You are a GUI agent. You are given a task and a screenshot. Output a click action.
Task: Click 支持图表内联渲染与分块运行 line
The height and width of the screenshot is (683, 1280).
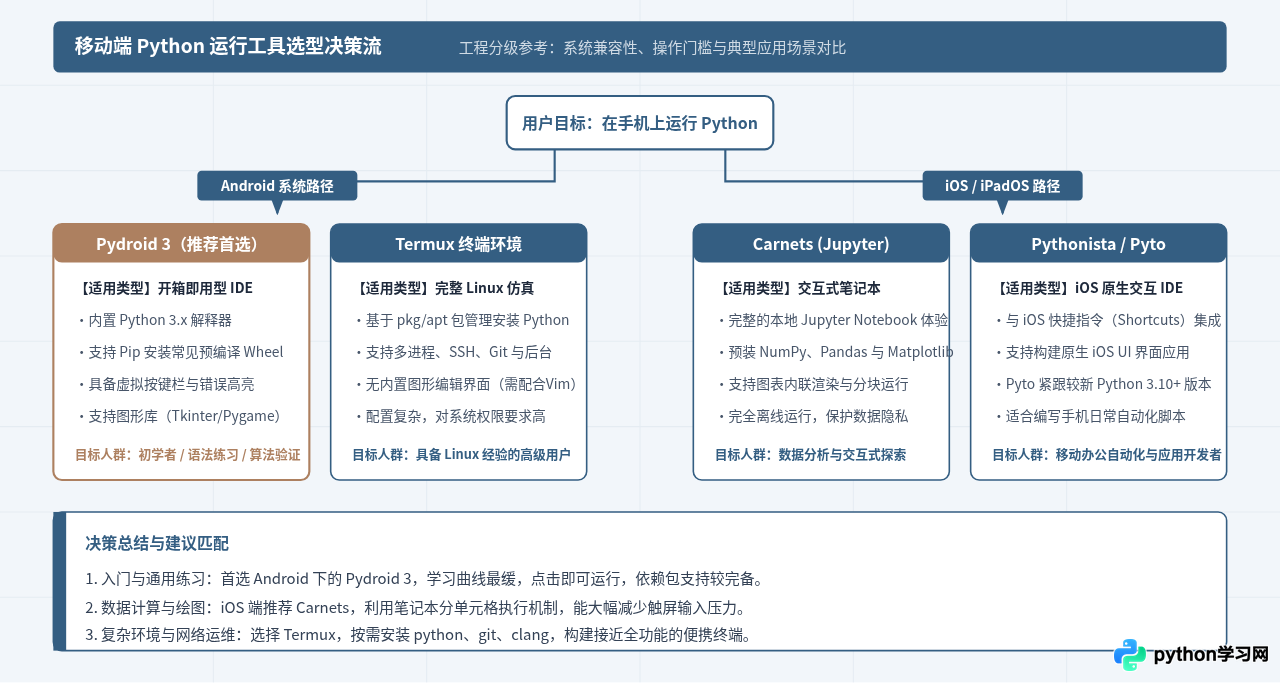click(x=812, y=384)
